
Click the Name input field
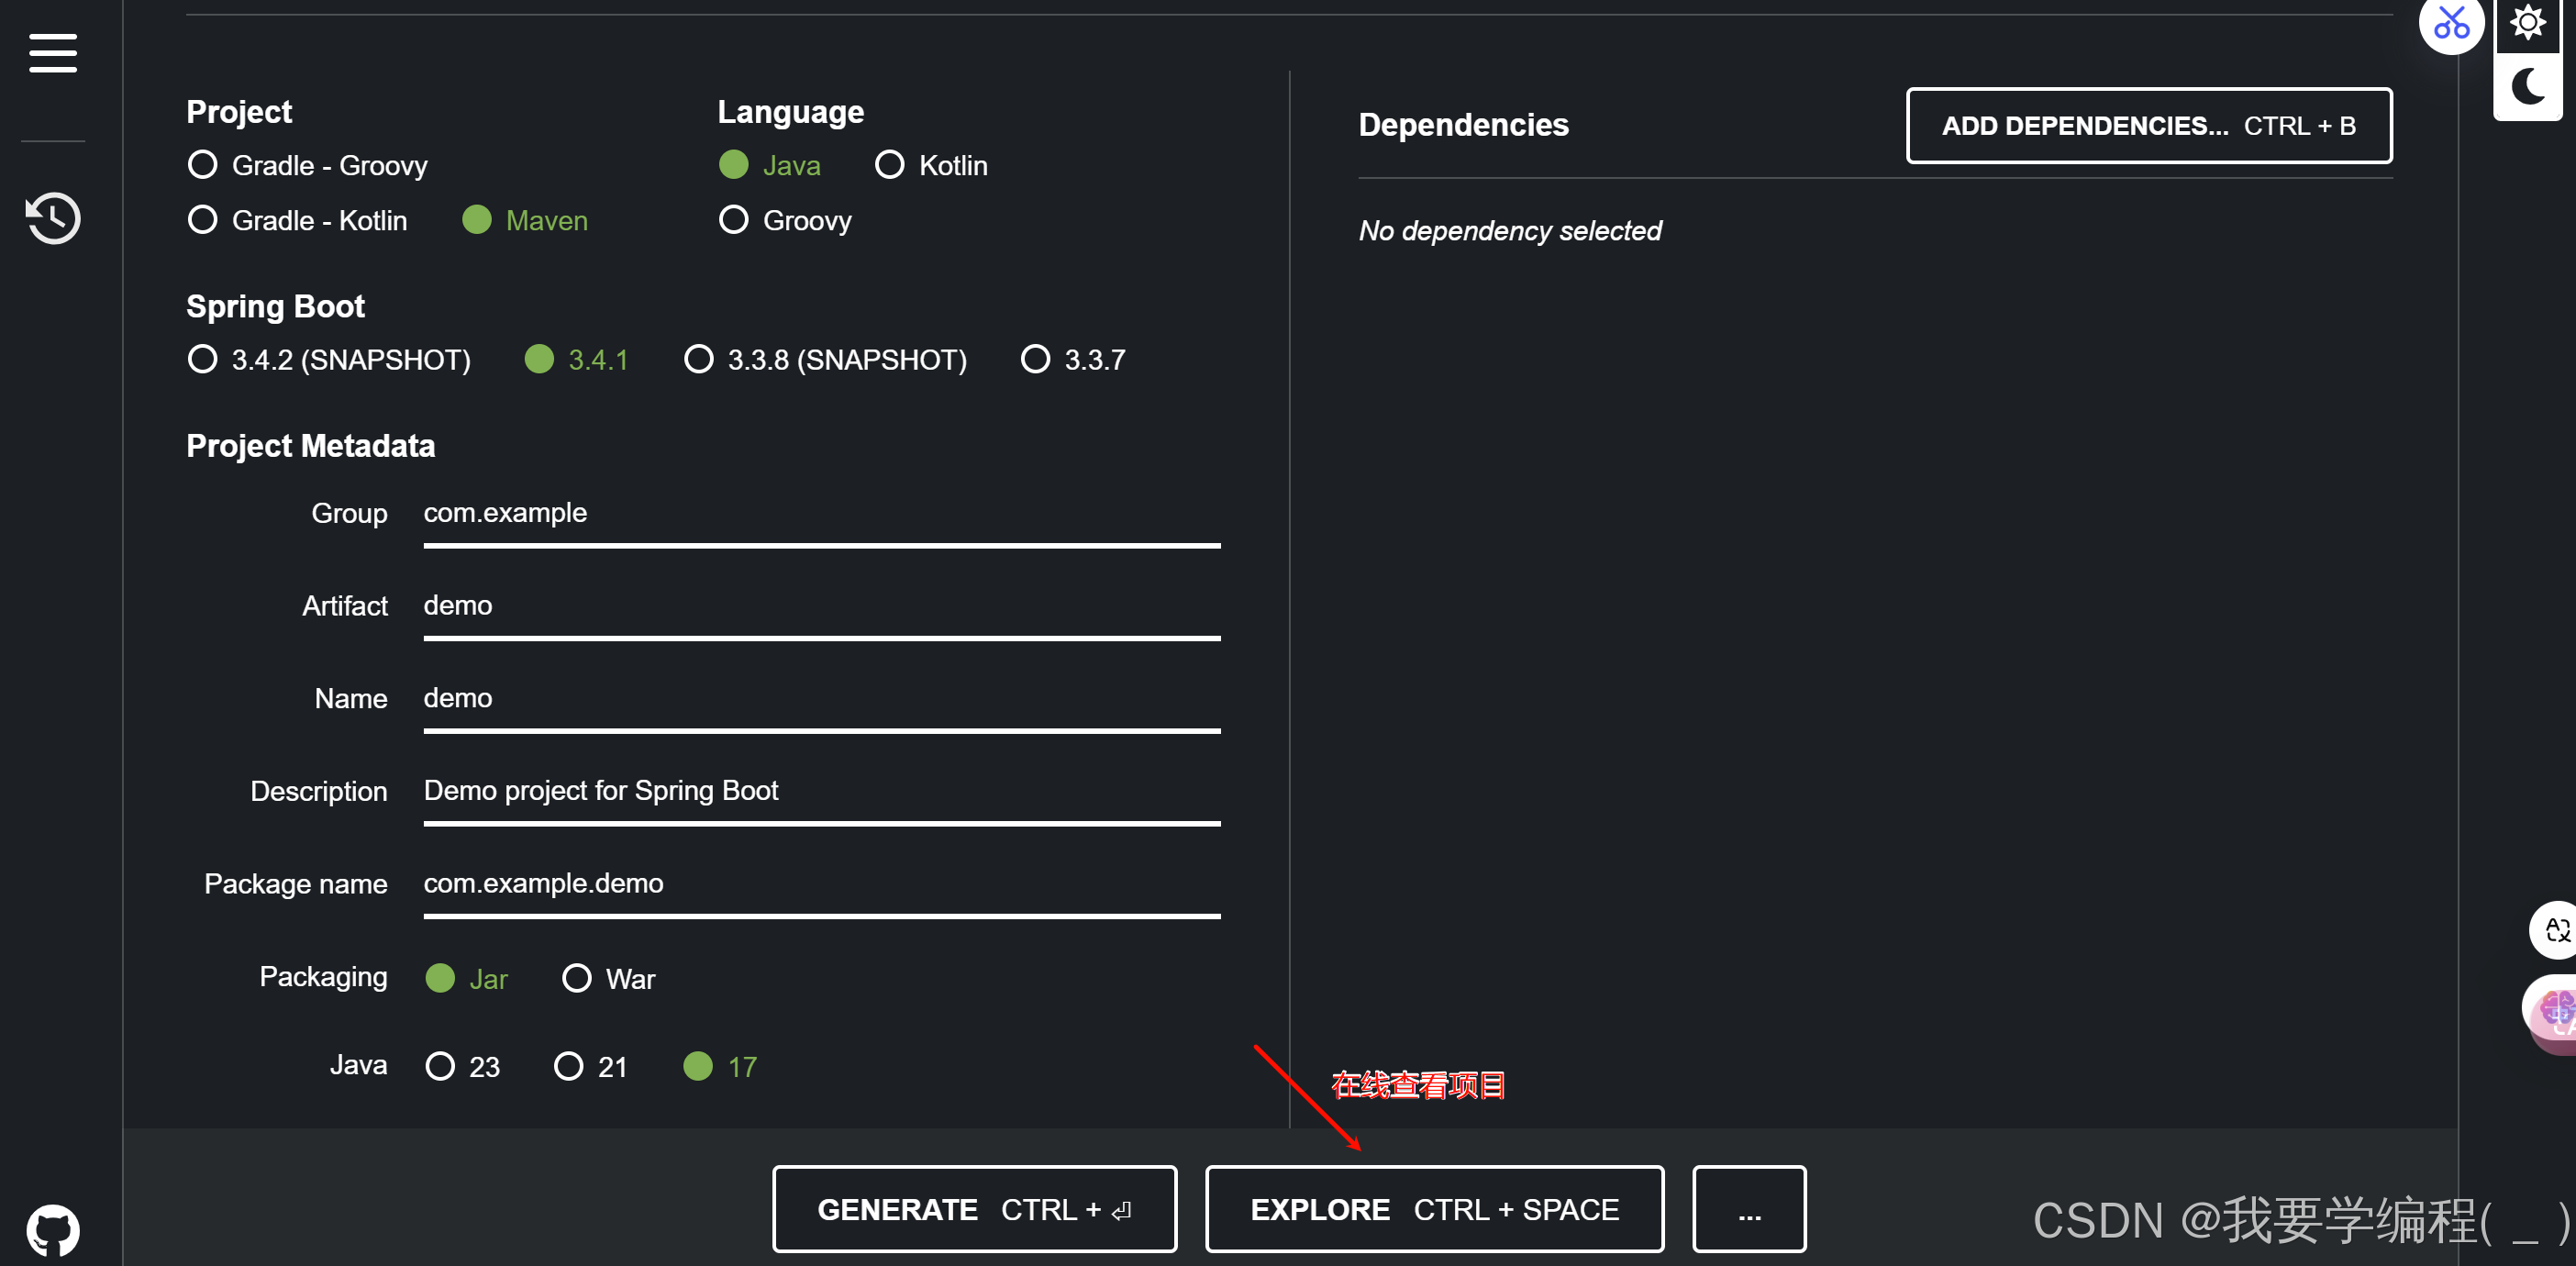(x=822, y=700)
